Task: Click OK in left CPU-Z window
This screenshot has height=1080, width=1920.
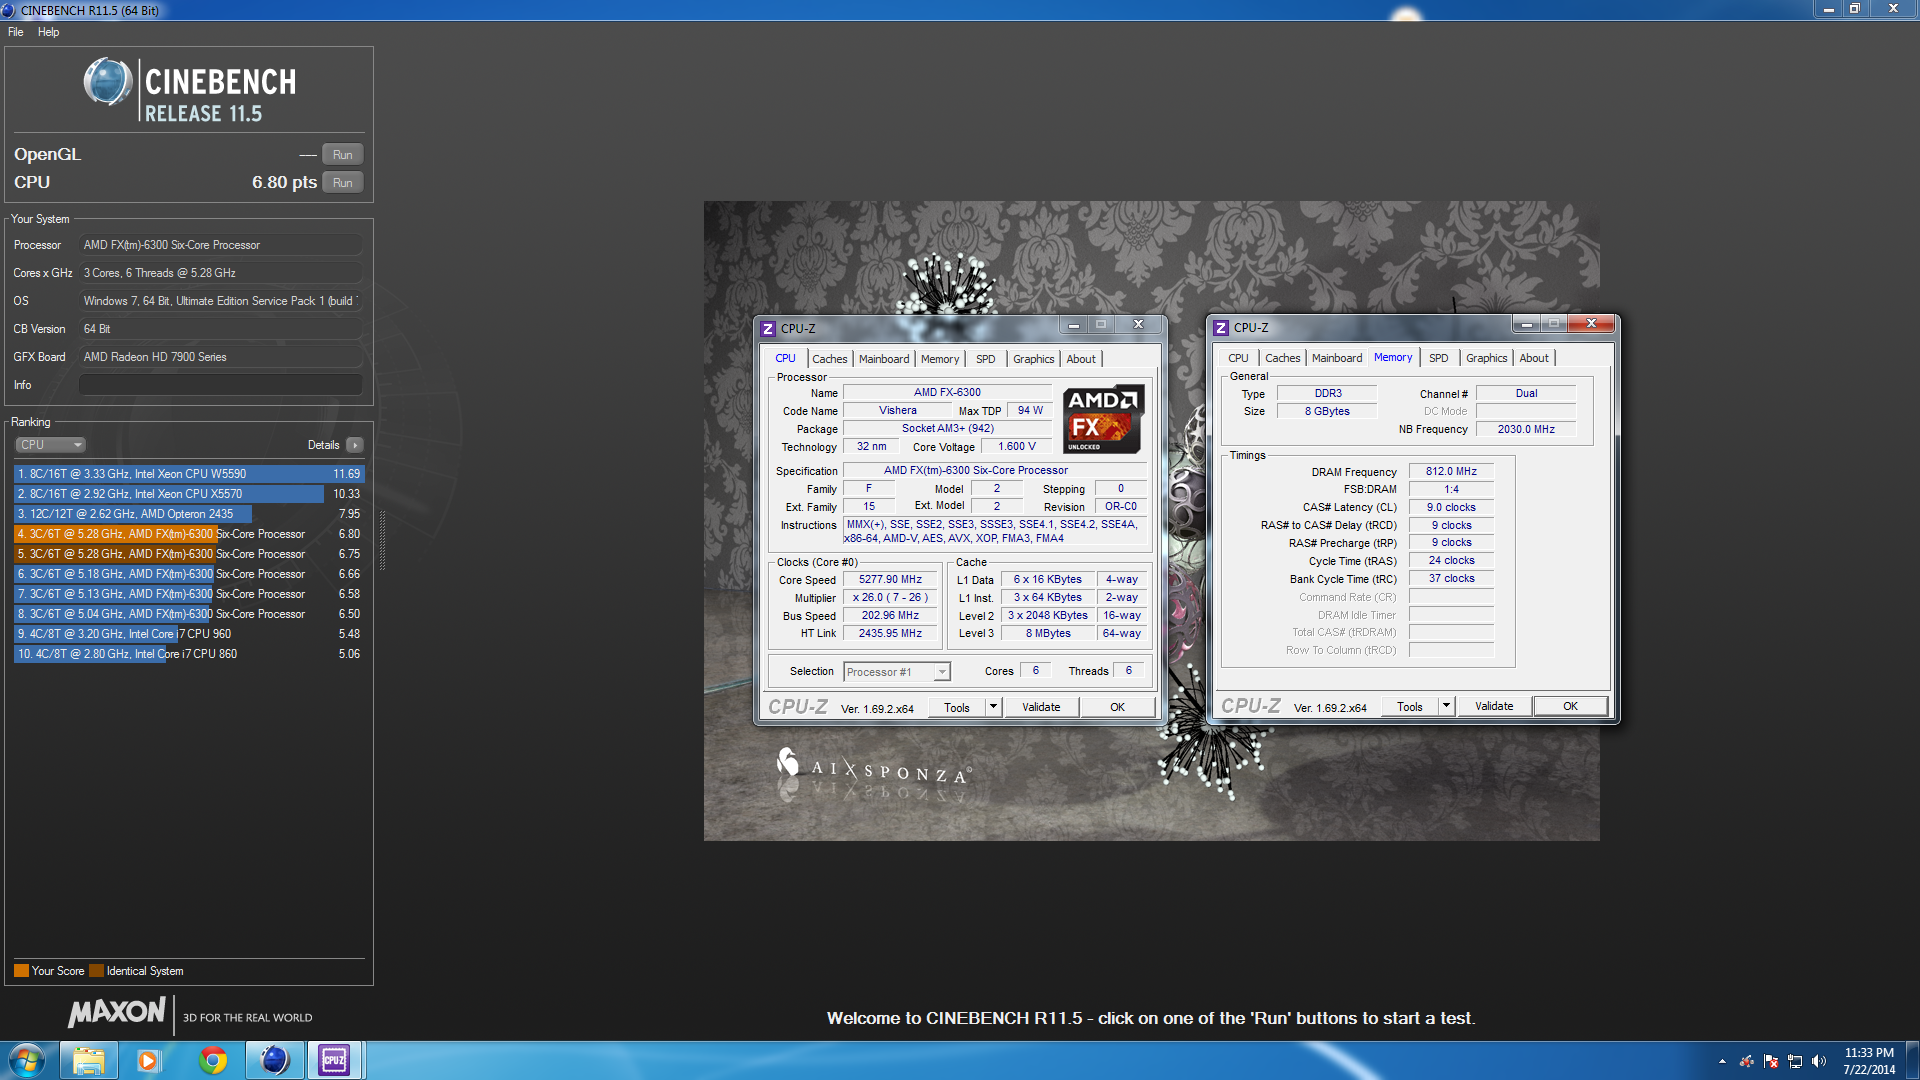Action: coord(1117,707)
